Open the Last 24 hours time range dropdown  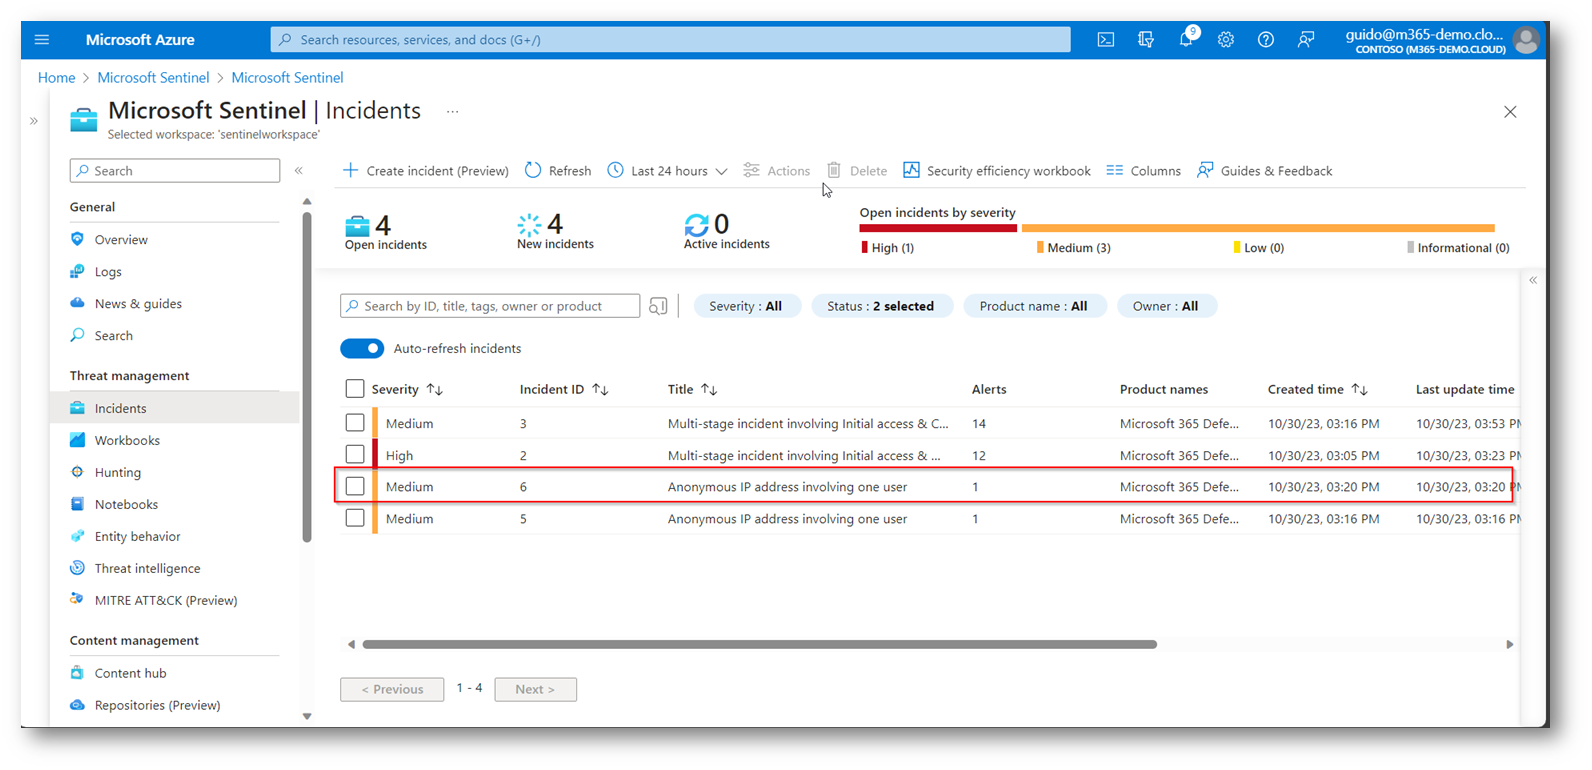(667, 171)
